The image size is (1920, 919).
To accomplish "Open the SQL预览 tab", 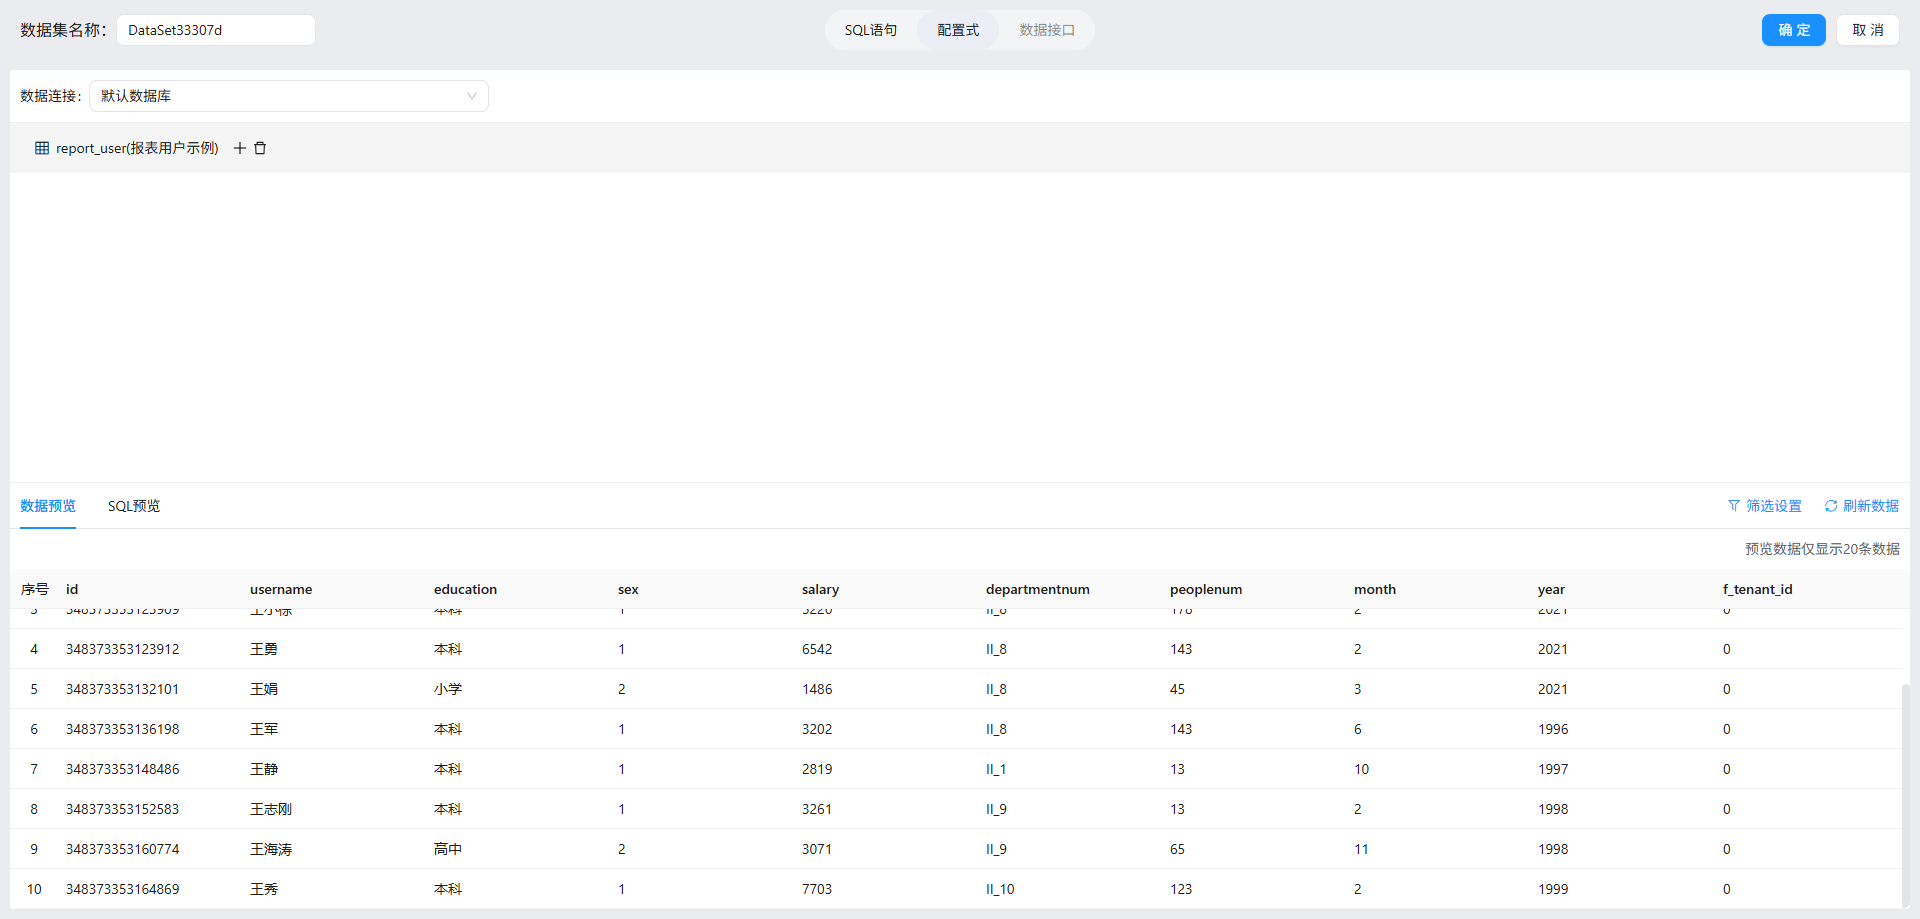I will point(134,506).
